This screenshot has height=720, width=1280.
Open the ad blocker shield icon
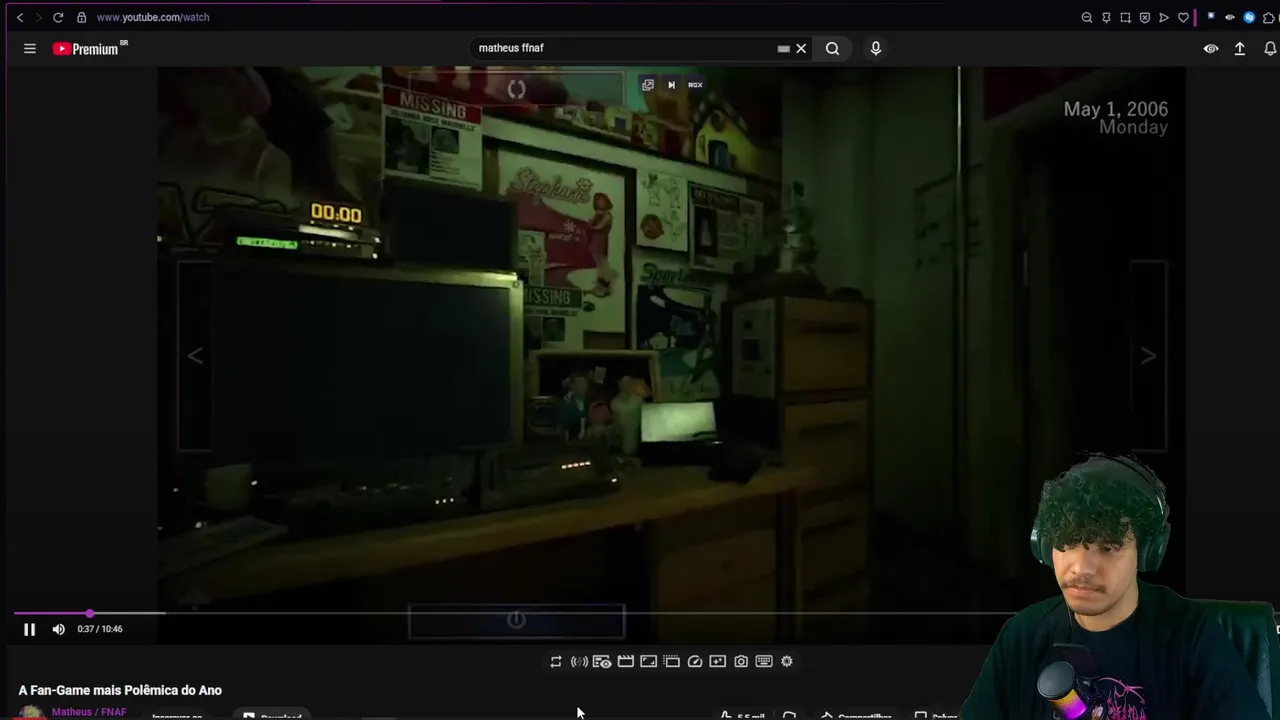pos(1145,17)
